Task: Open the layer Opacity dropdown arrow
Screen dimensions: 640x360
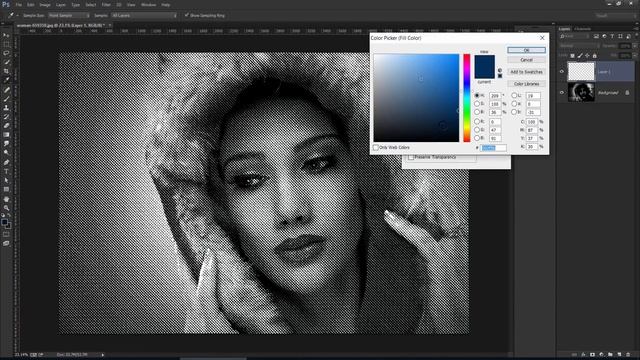Action: pos(634,46)
